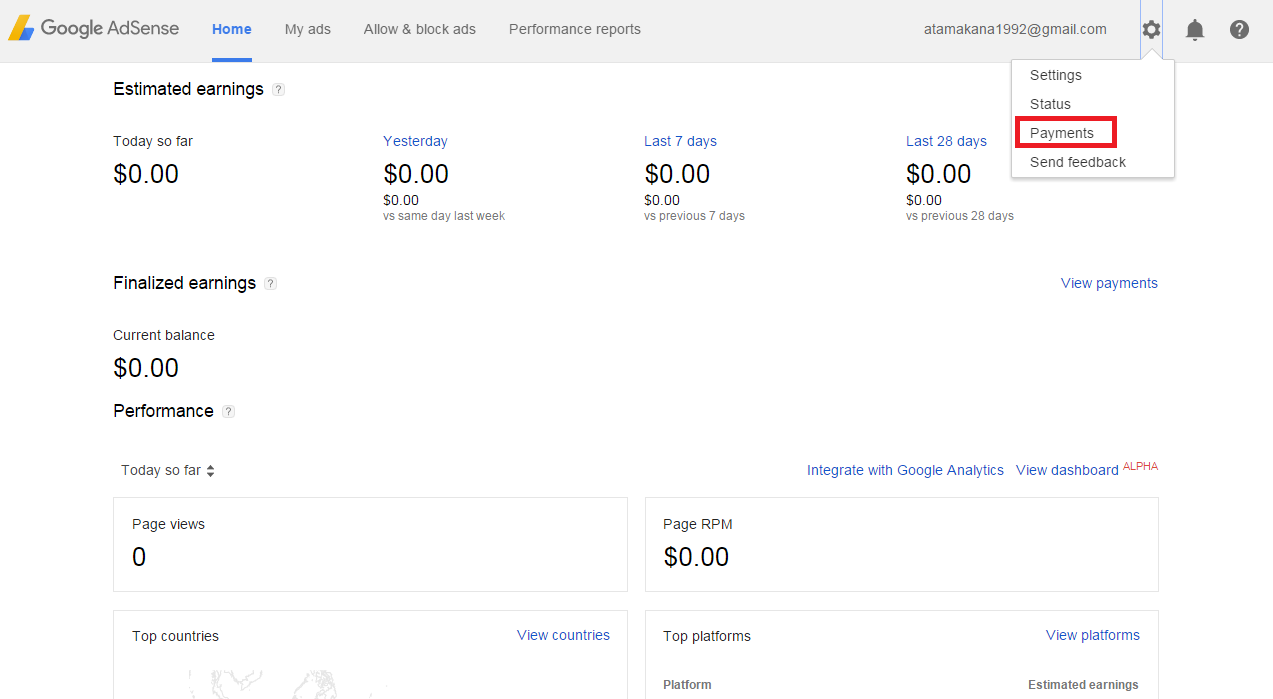The image size is (1273, 699).
Task: Select Settings from the gear menu
Action: [x=1056, y=75]
